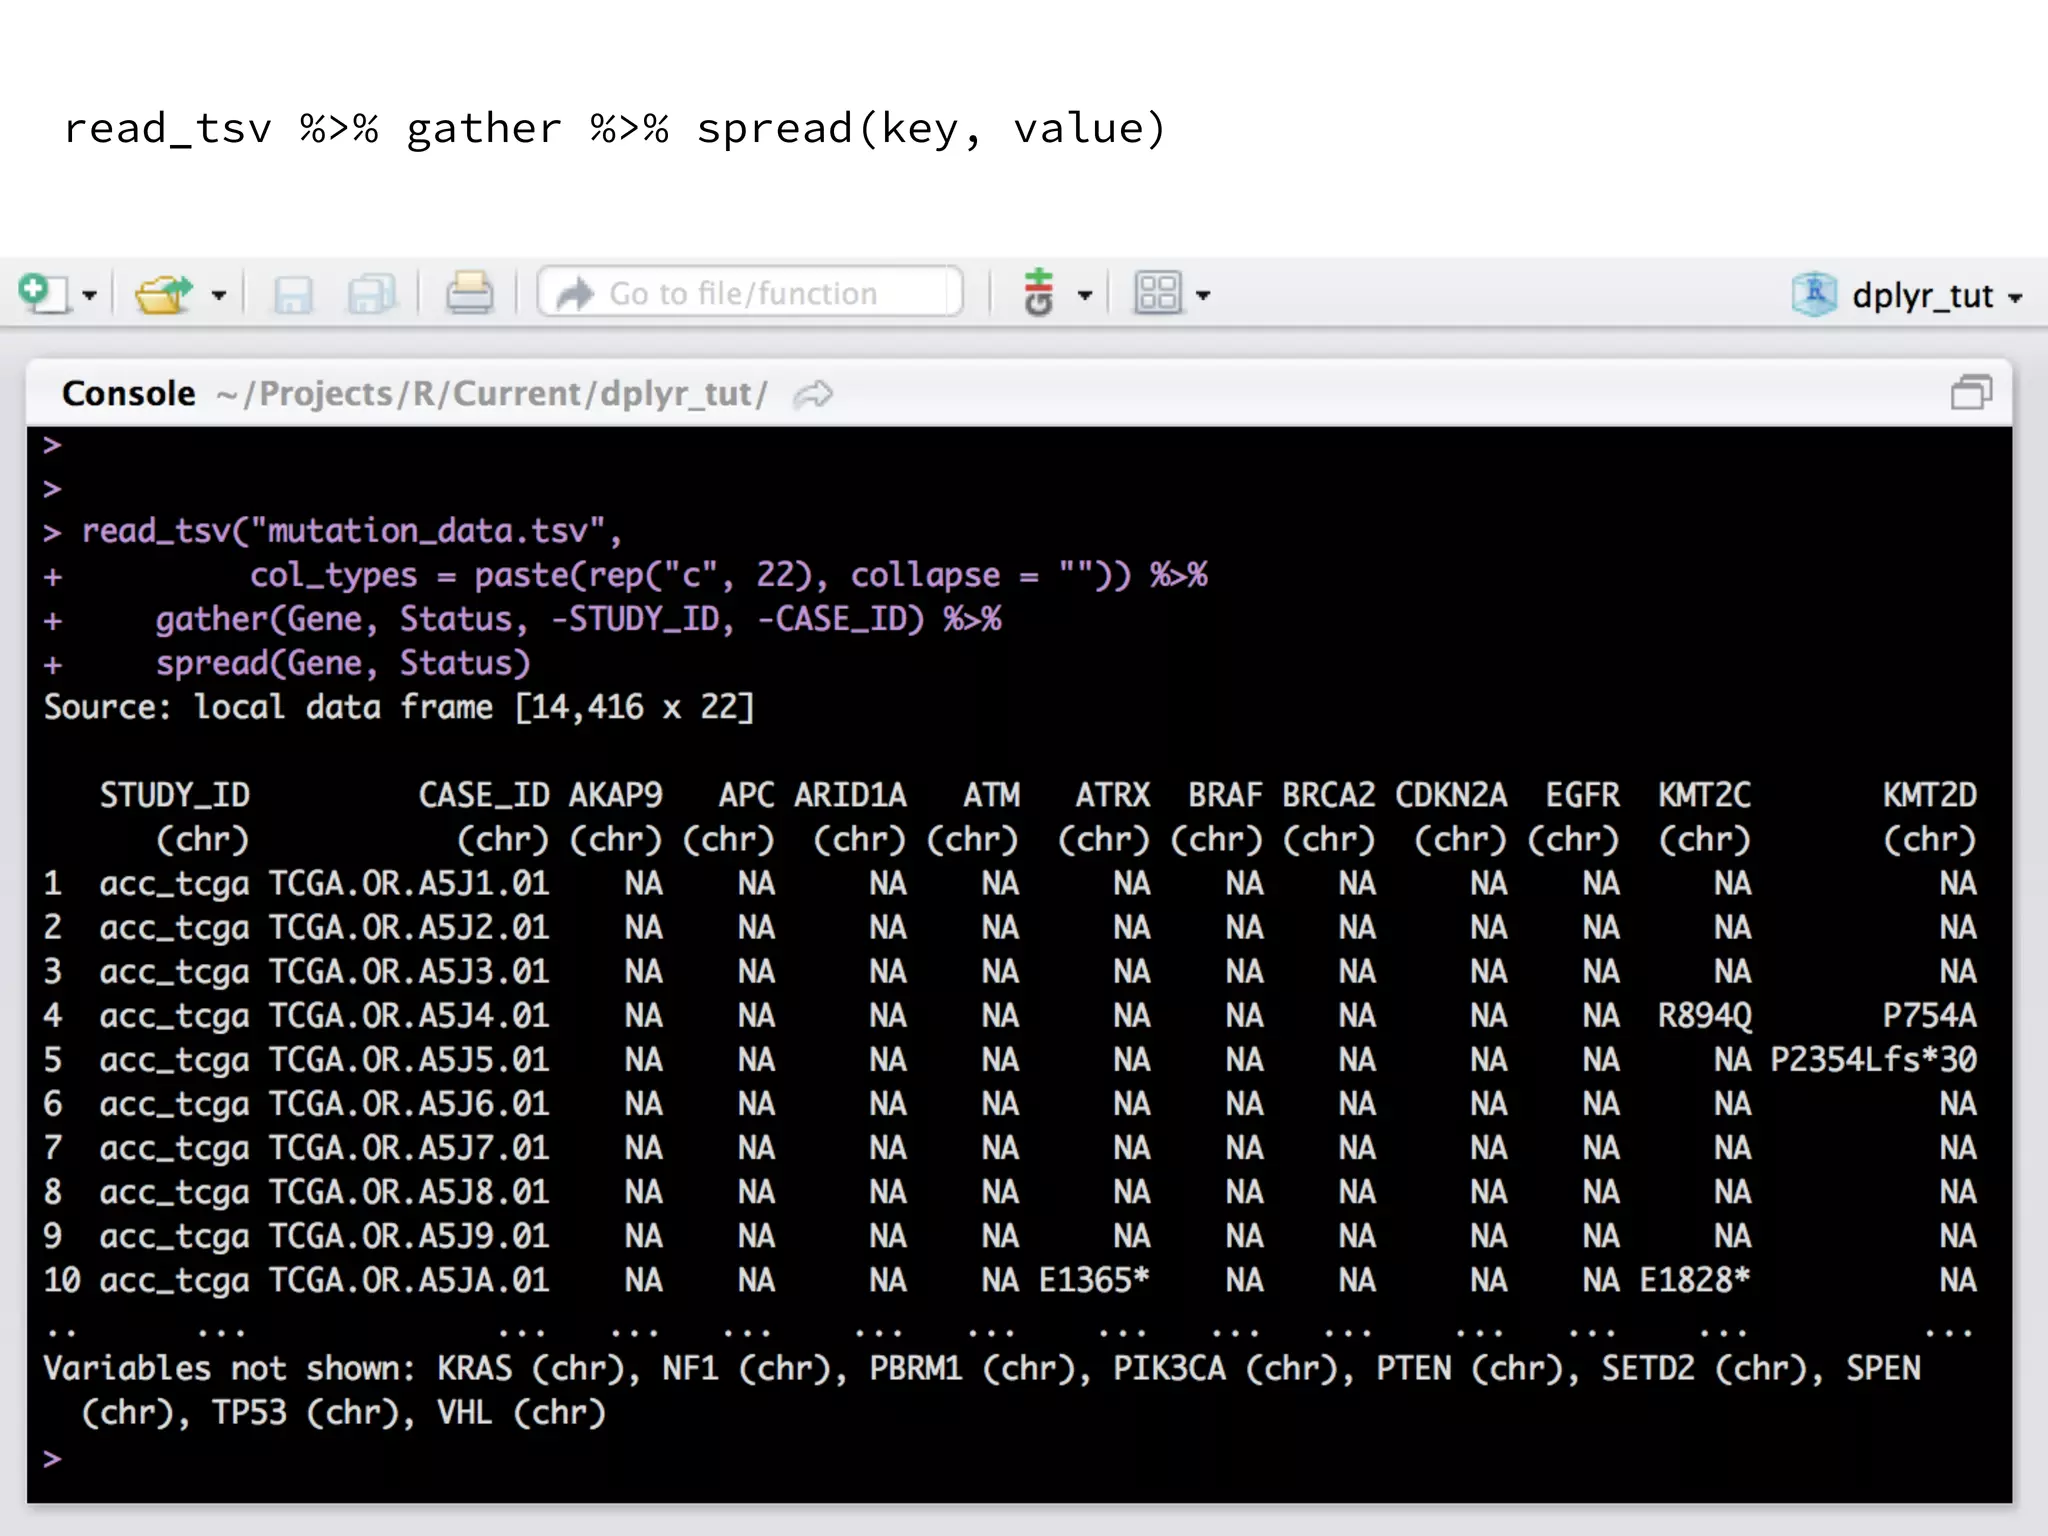Screen dimensions: 2048x1536
Task: Click the P2354Lfs*30 mutation value
Action: 1874,1060
